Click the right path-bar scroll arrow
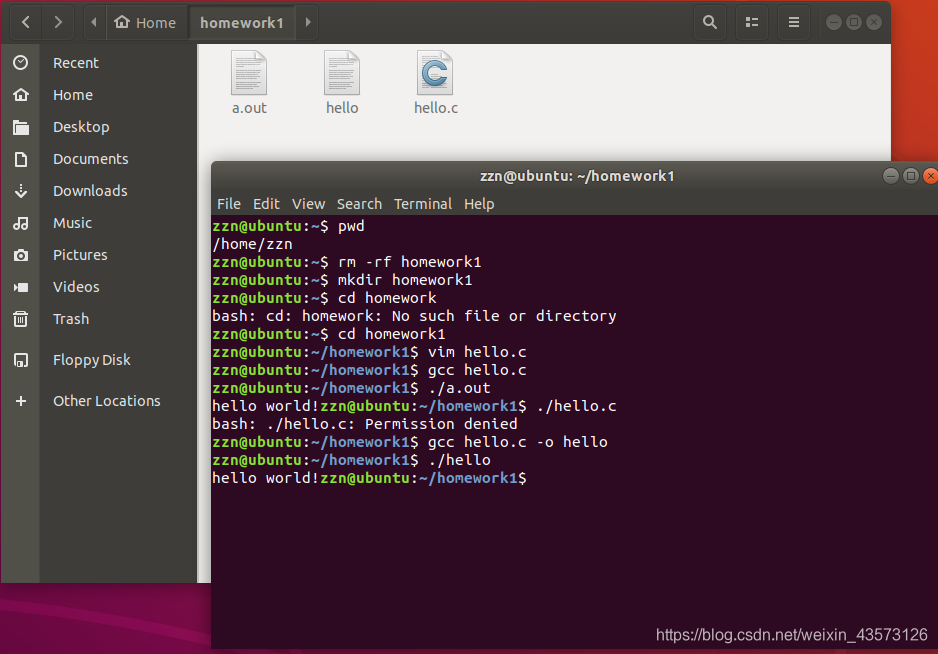This screenshot has height=654, width=938. [308, 23]
